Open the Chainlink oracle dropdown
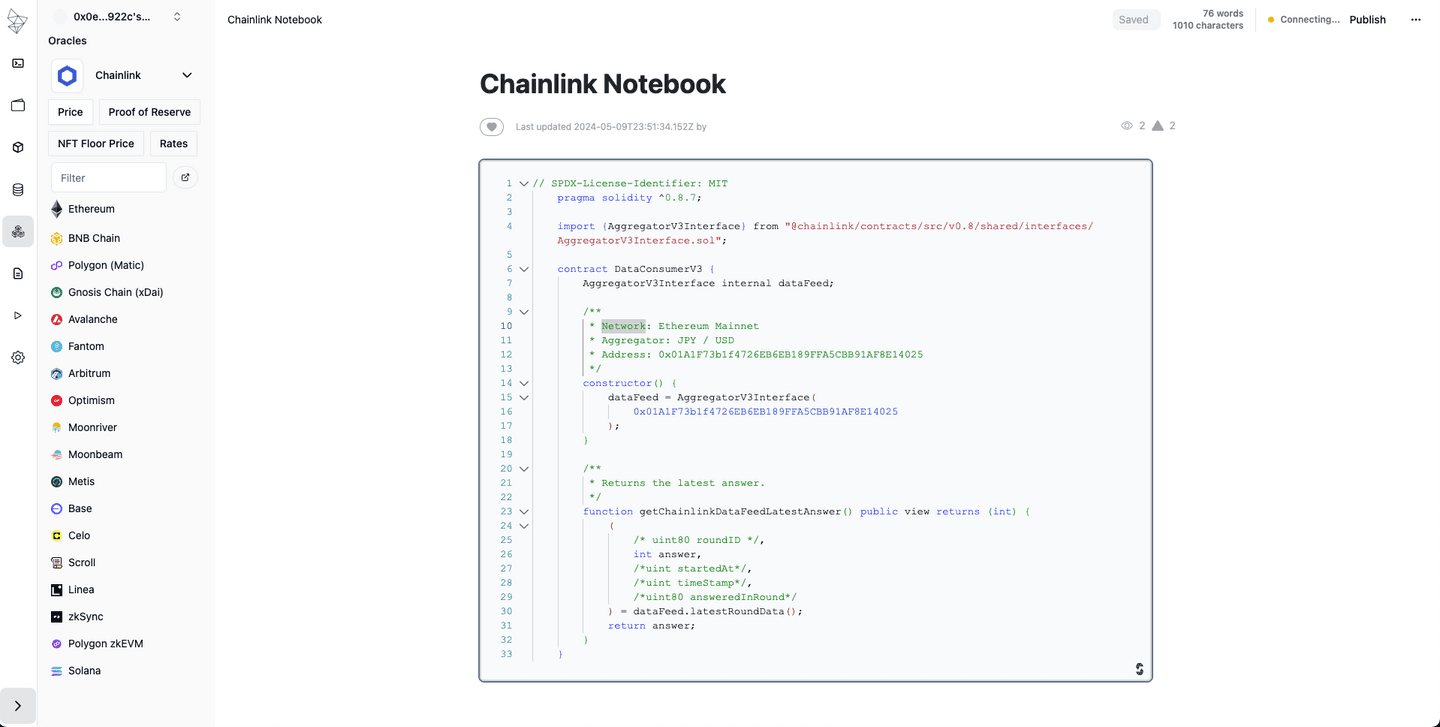The height and width of the screenshot is (727, 1440). click(186, 75)
